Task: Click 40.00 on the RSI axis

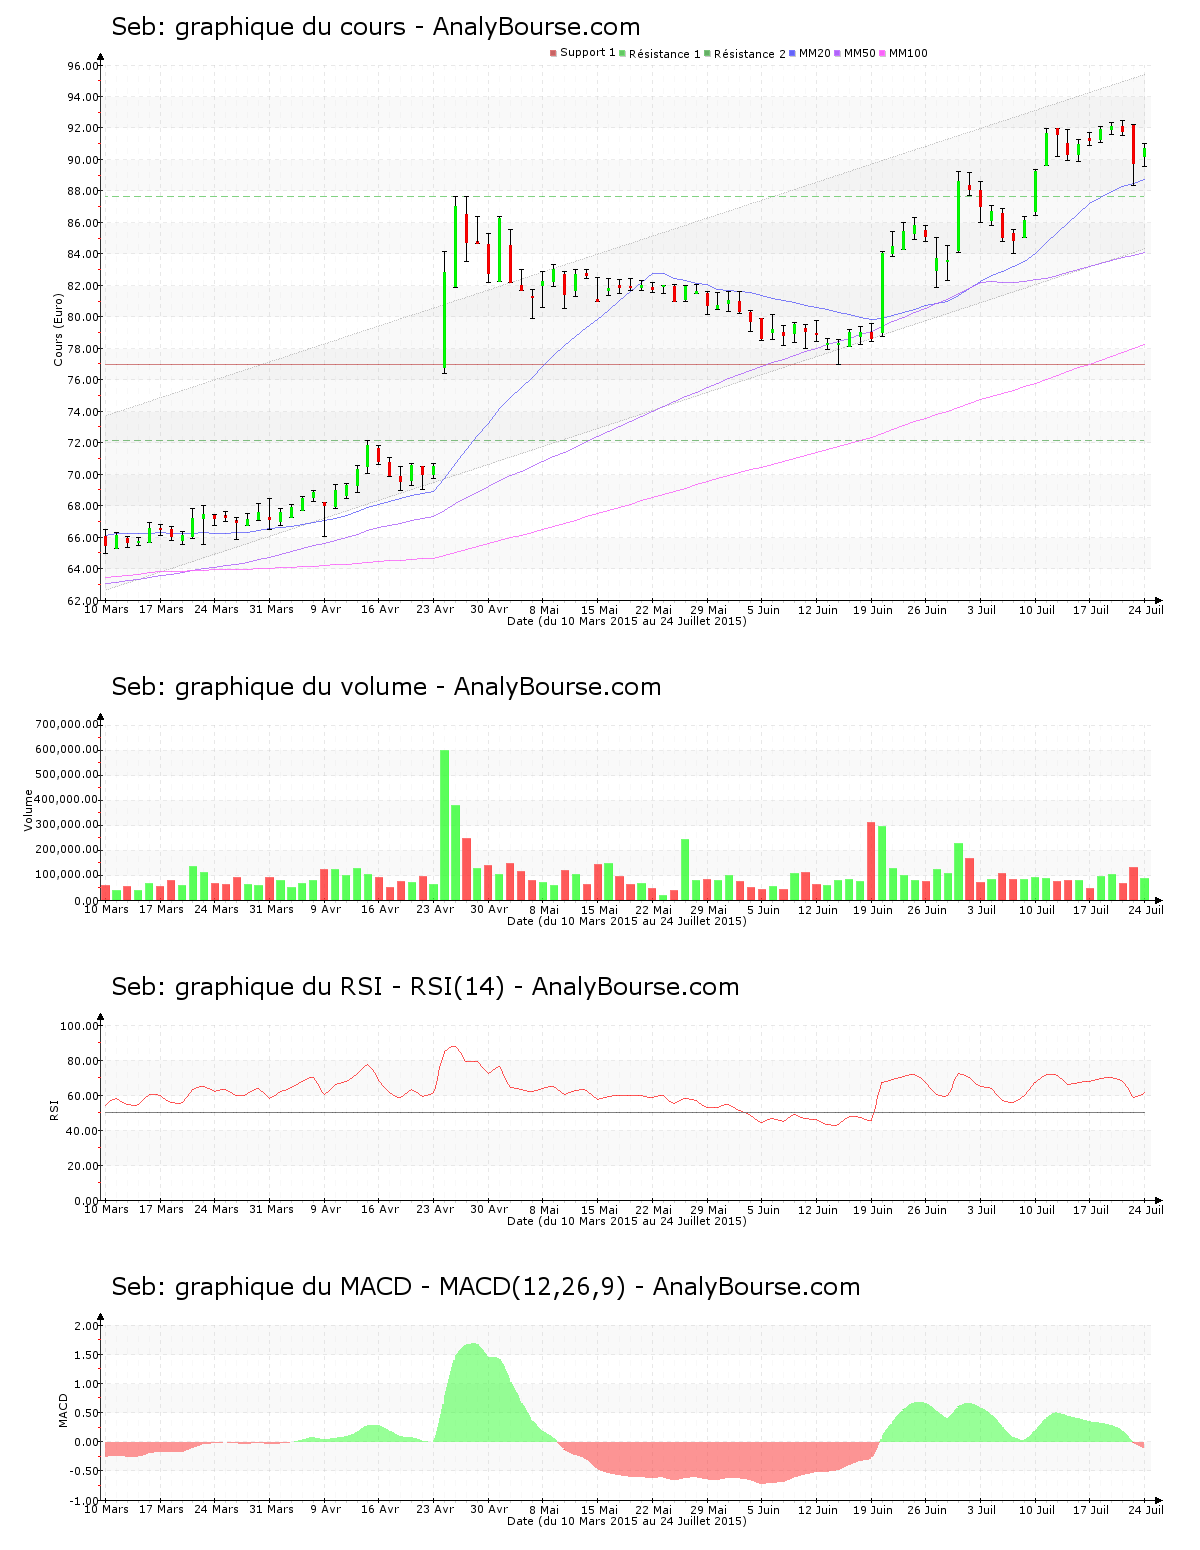Action: click(83, 1131)
